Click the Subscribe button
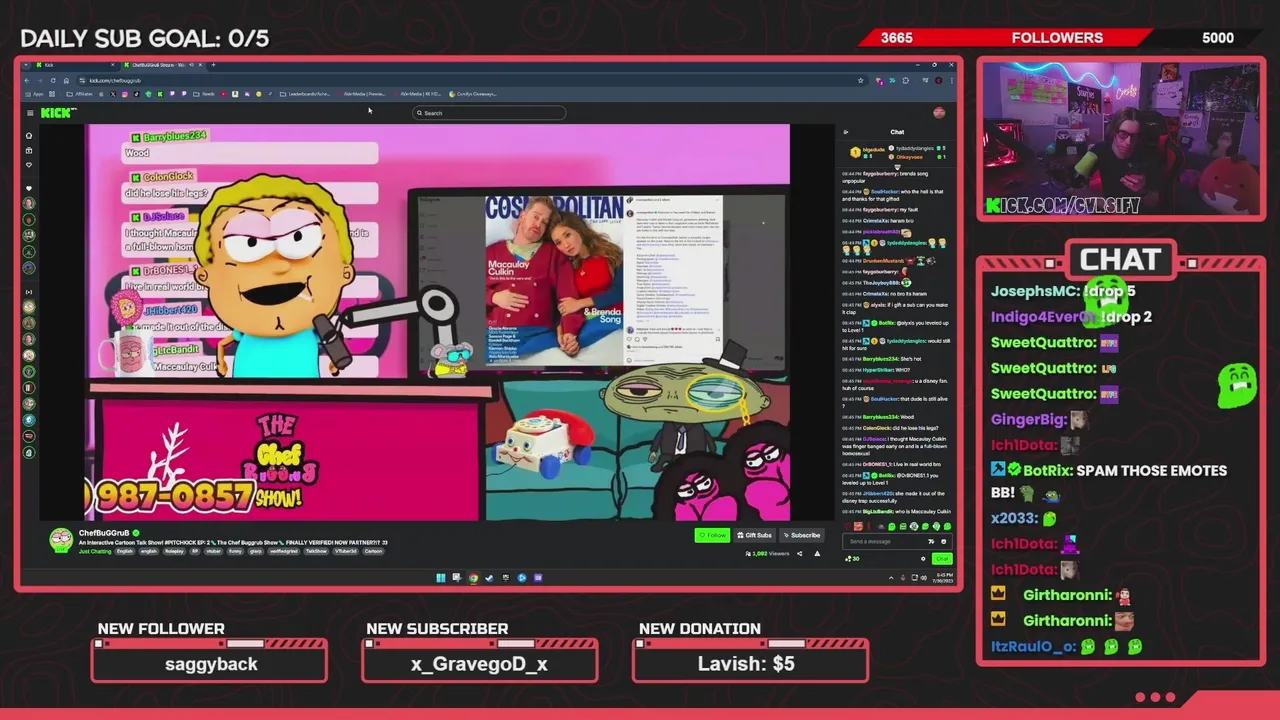 click(x=802, y=535)
